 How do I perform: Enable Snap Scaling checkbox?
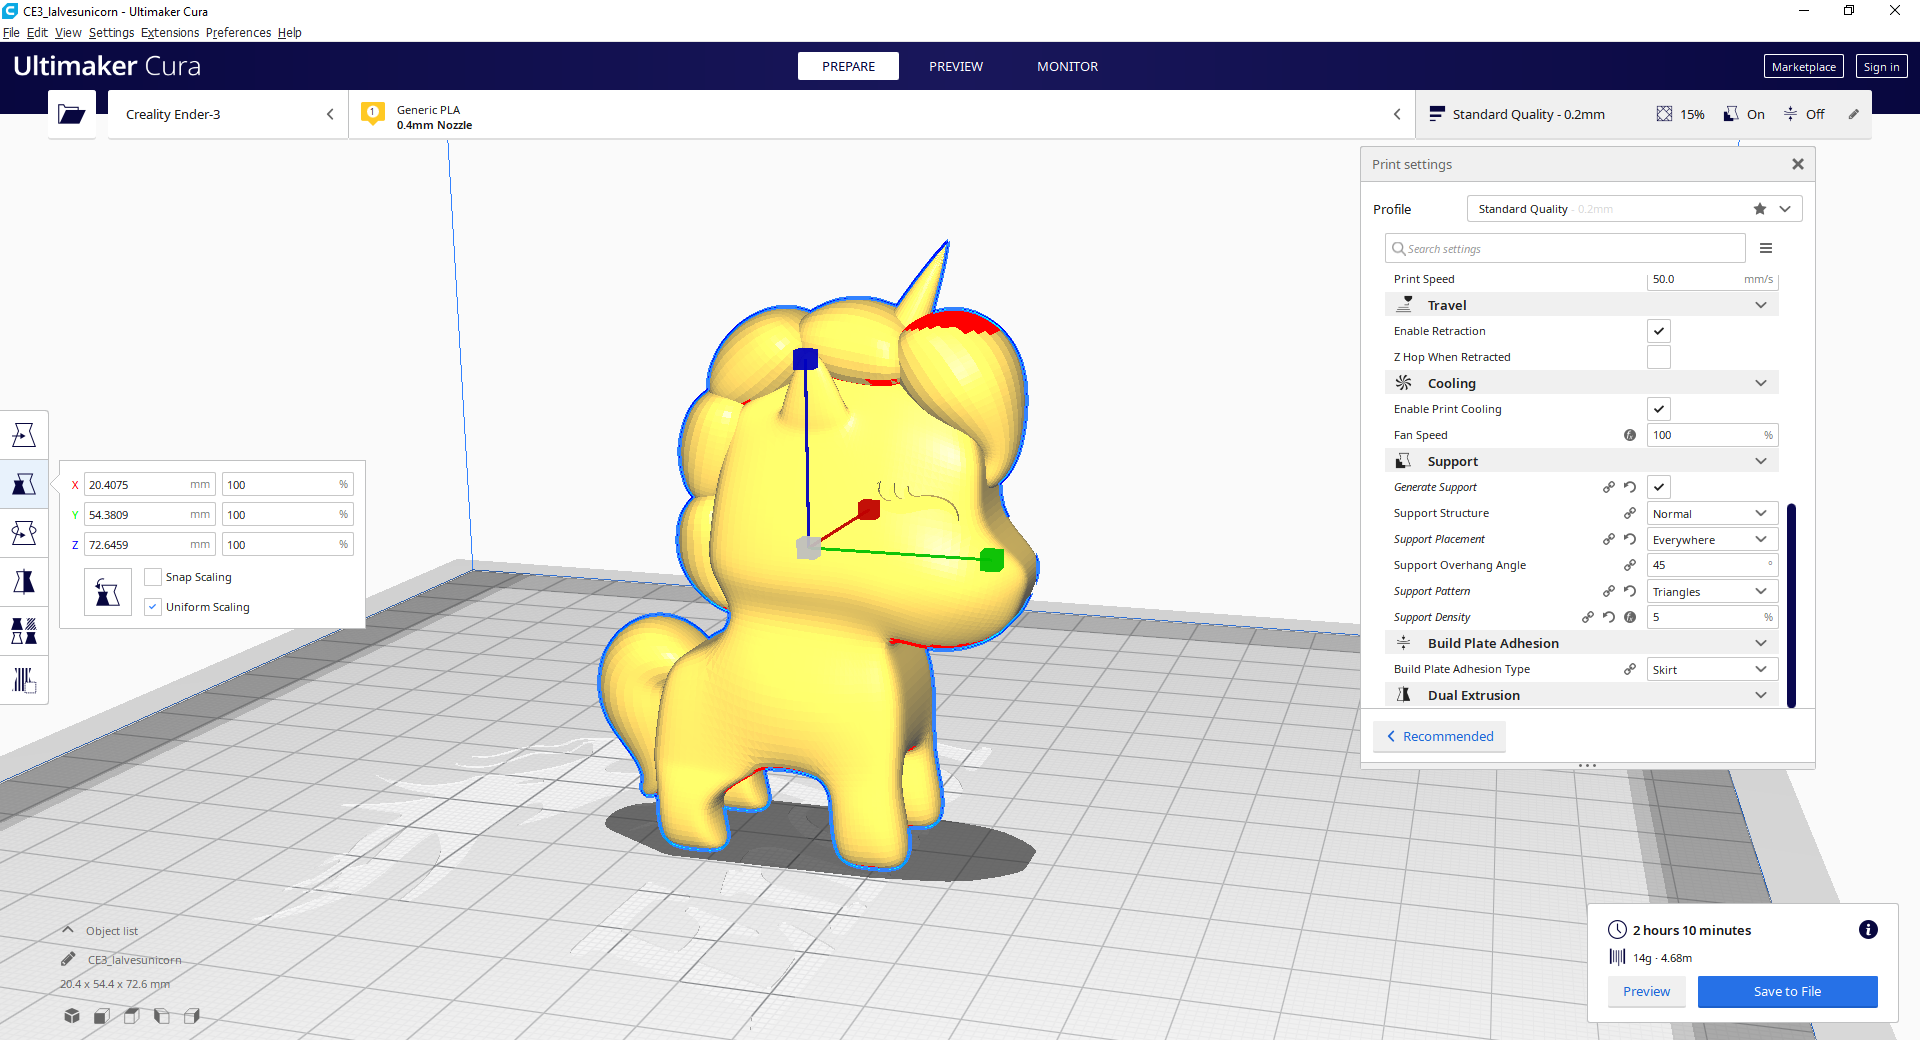153,577
